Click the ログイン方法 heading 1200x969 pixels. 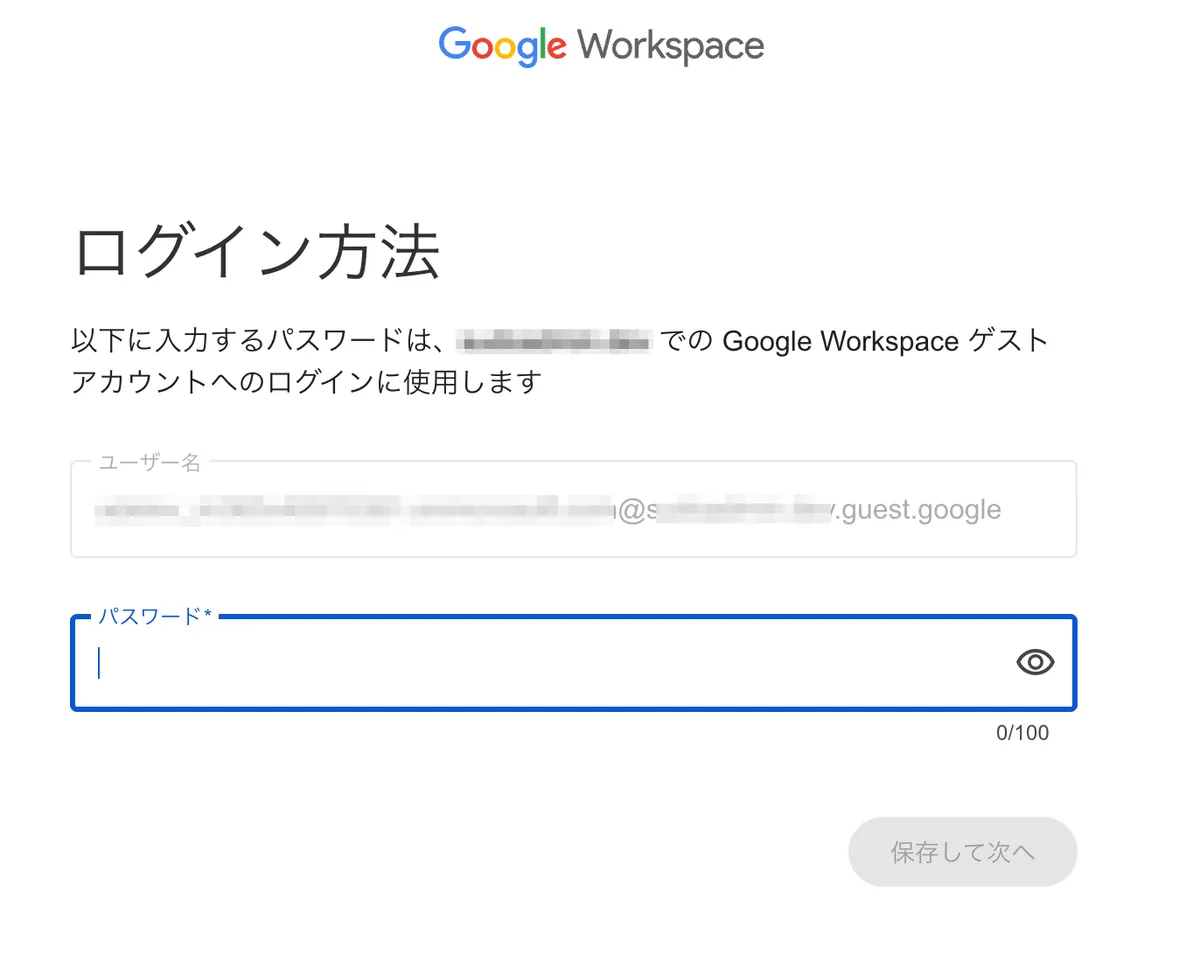(x=256, y=253)
